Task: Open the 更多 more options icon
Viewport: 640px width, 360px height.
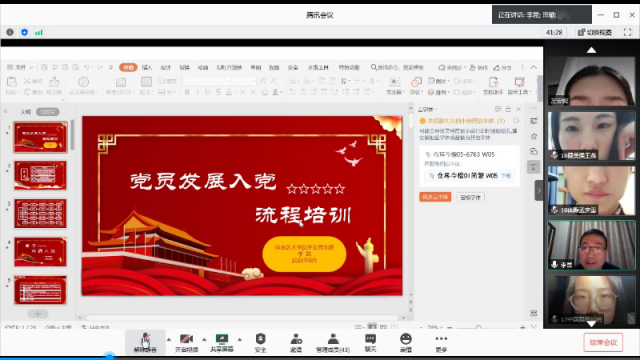Action: pos(441,342)
